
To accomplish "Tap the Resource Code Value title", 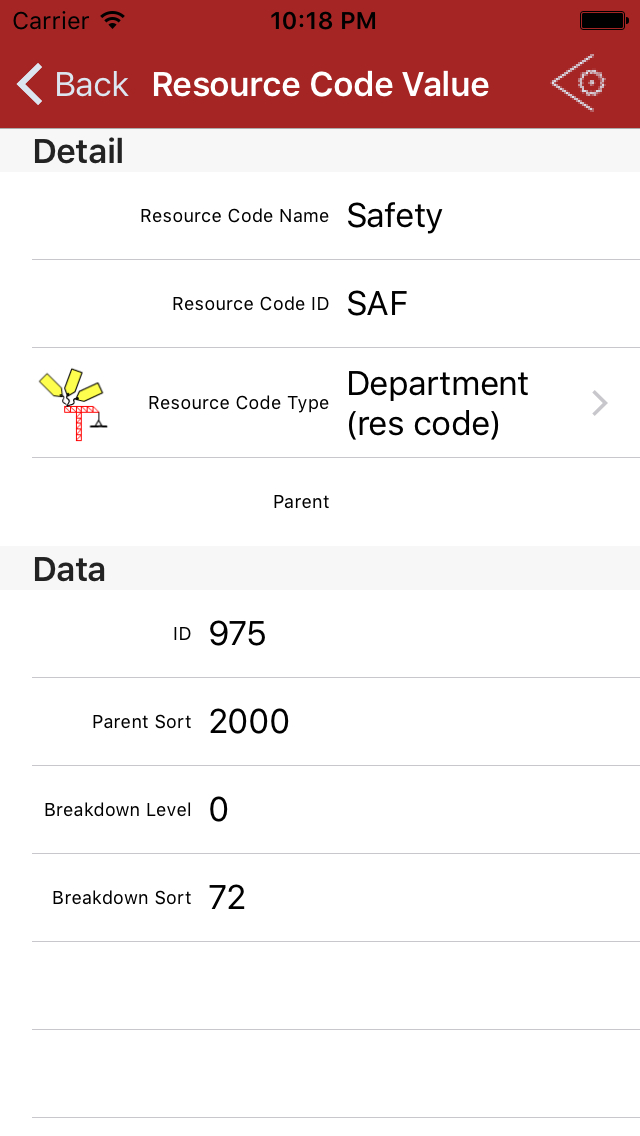I will coord(320,84).
